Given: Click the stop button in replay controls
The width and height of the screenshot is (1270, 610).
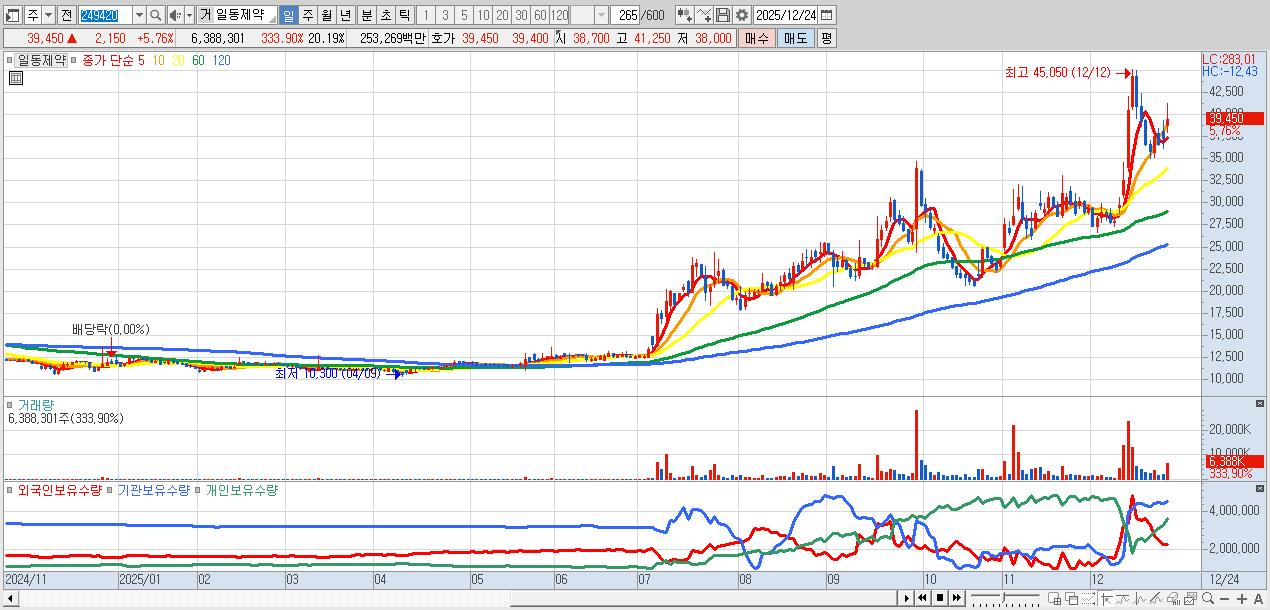Looking at the screenshot, I should [939, 598].
